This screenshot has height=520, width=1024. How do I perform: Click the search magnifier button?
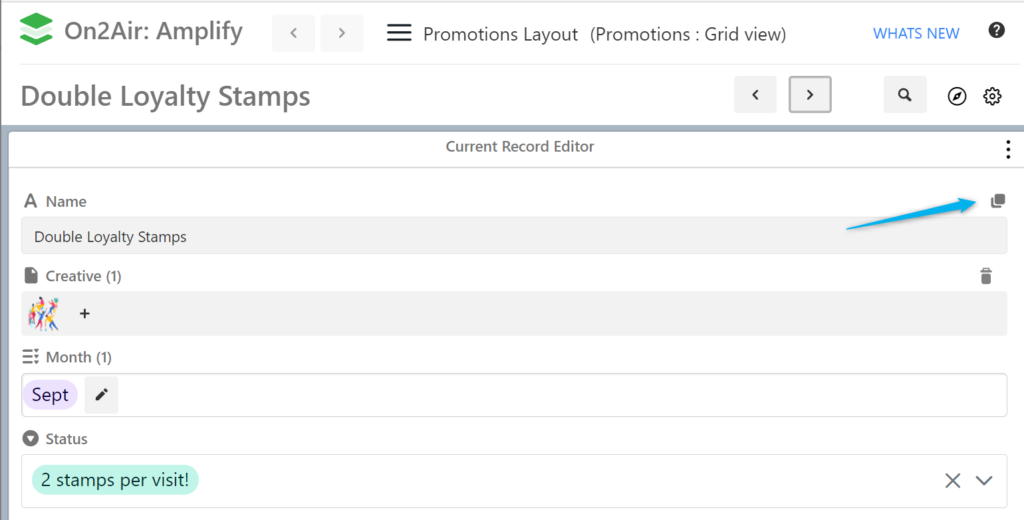click(905, 95)
